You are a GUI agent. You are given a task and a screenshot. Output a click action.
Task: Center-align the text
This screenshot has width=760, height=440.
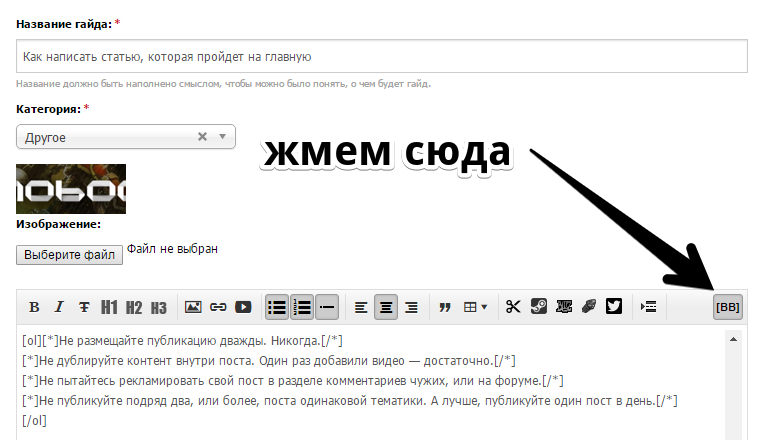click(386, 307)
